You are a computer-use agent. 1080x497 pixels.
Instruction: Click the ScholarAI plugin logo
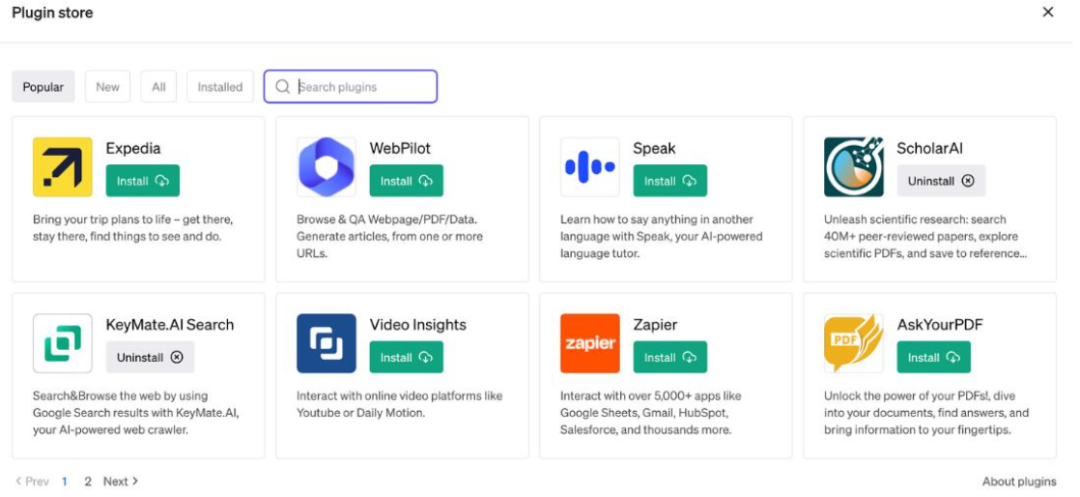pos(854,167)
